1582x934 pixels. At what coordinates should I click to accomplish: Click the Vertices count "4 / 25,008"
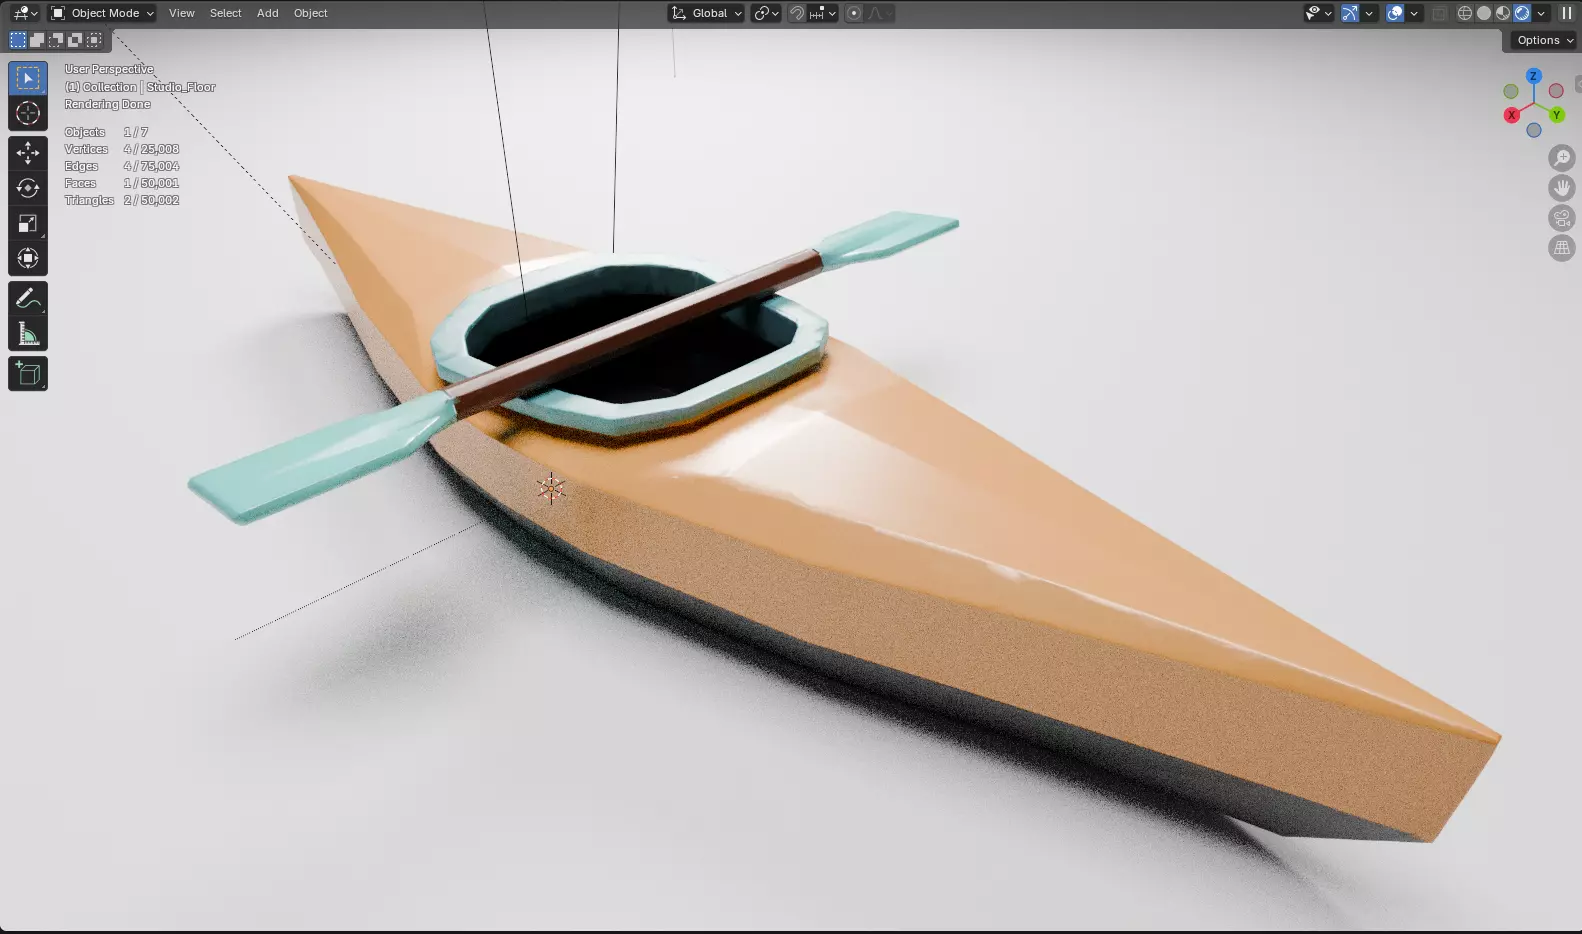tap(152, 149)
